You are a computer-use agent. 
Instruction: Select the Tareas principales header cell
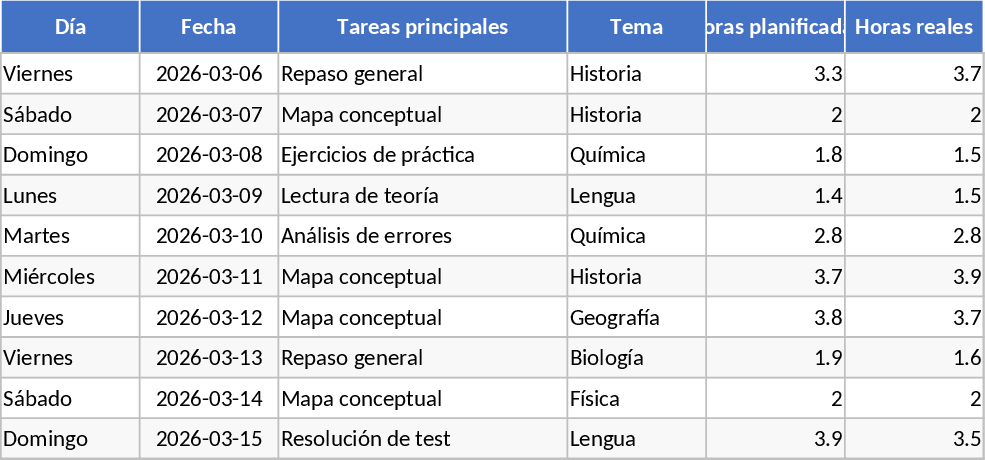pyautogui.click(x=422, y=27)
